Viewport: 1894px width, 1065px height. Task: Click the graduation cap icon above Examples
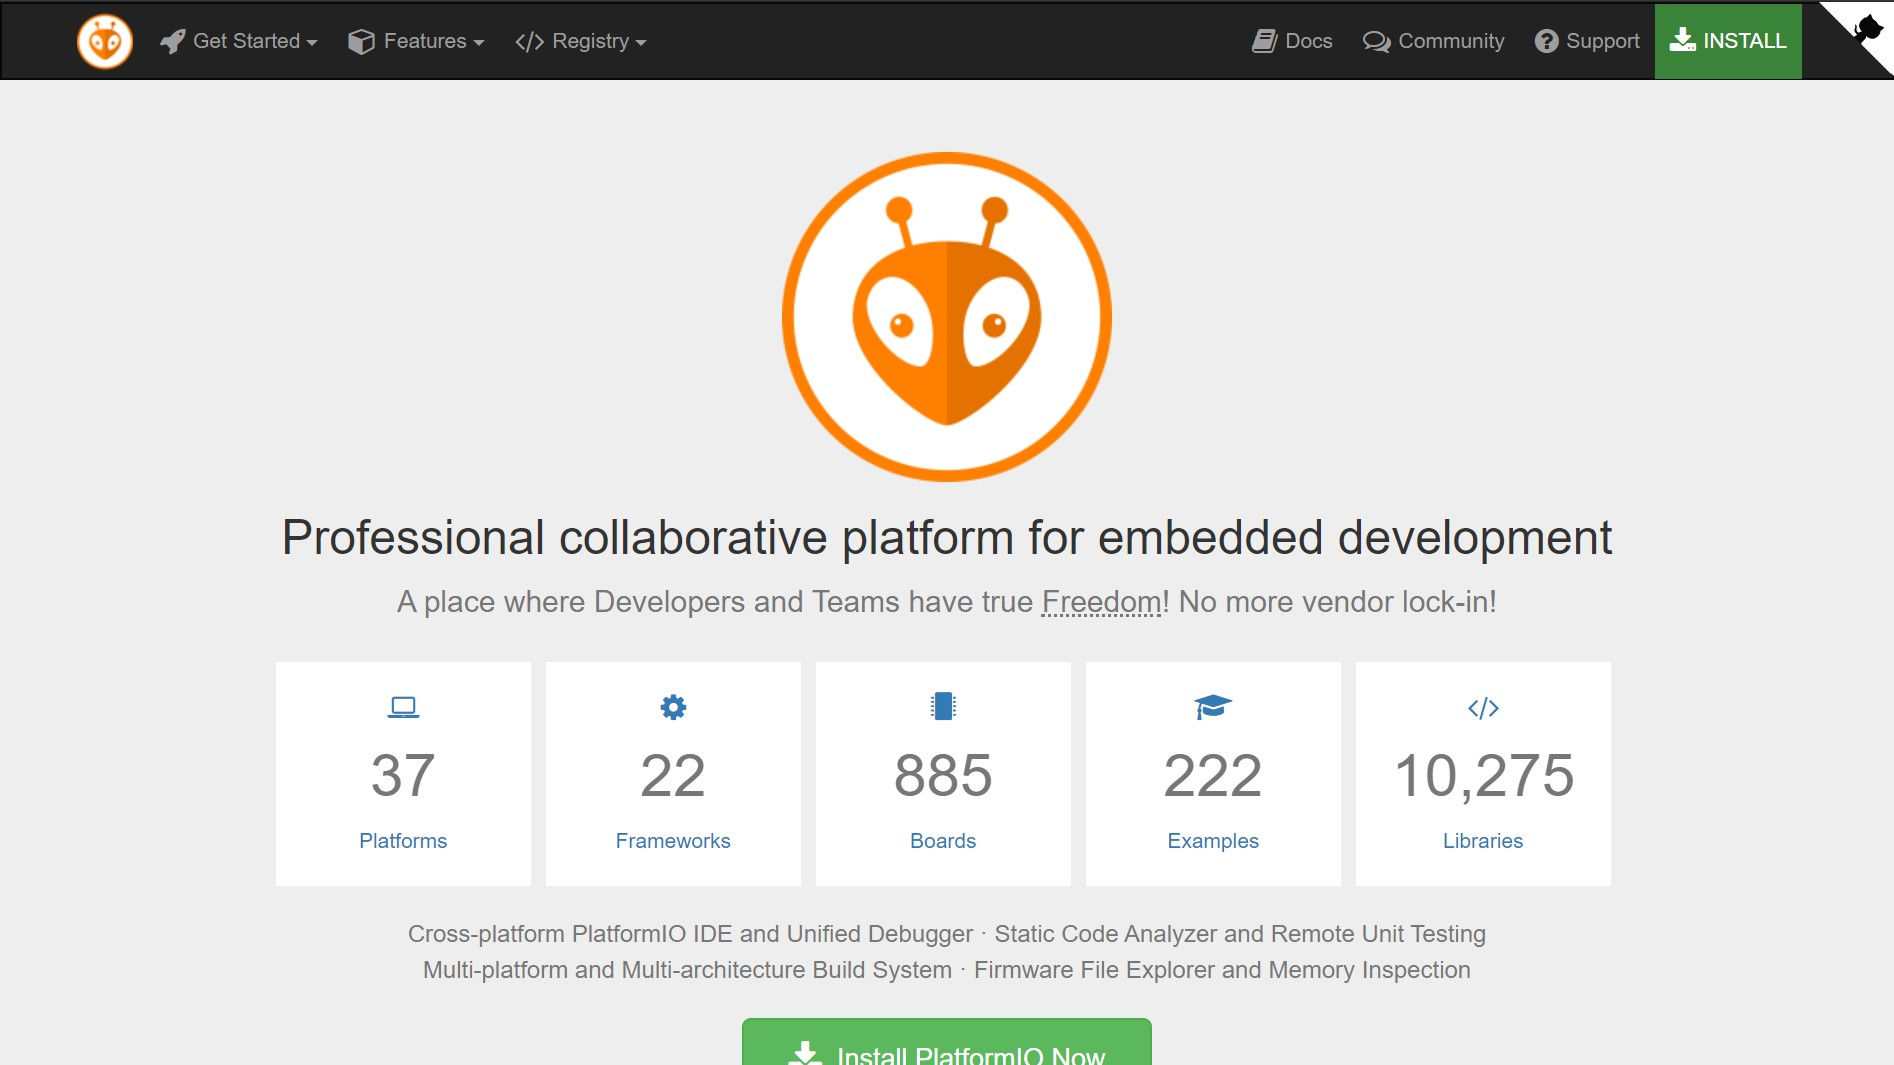click(1213, 707)
